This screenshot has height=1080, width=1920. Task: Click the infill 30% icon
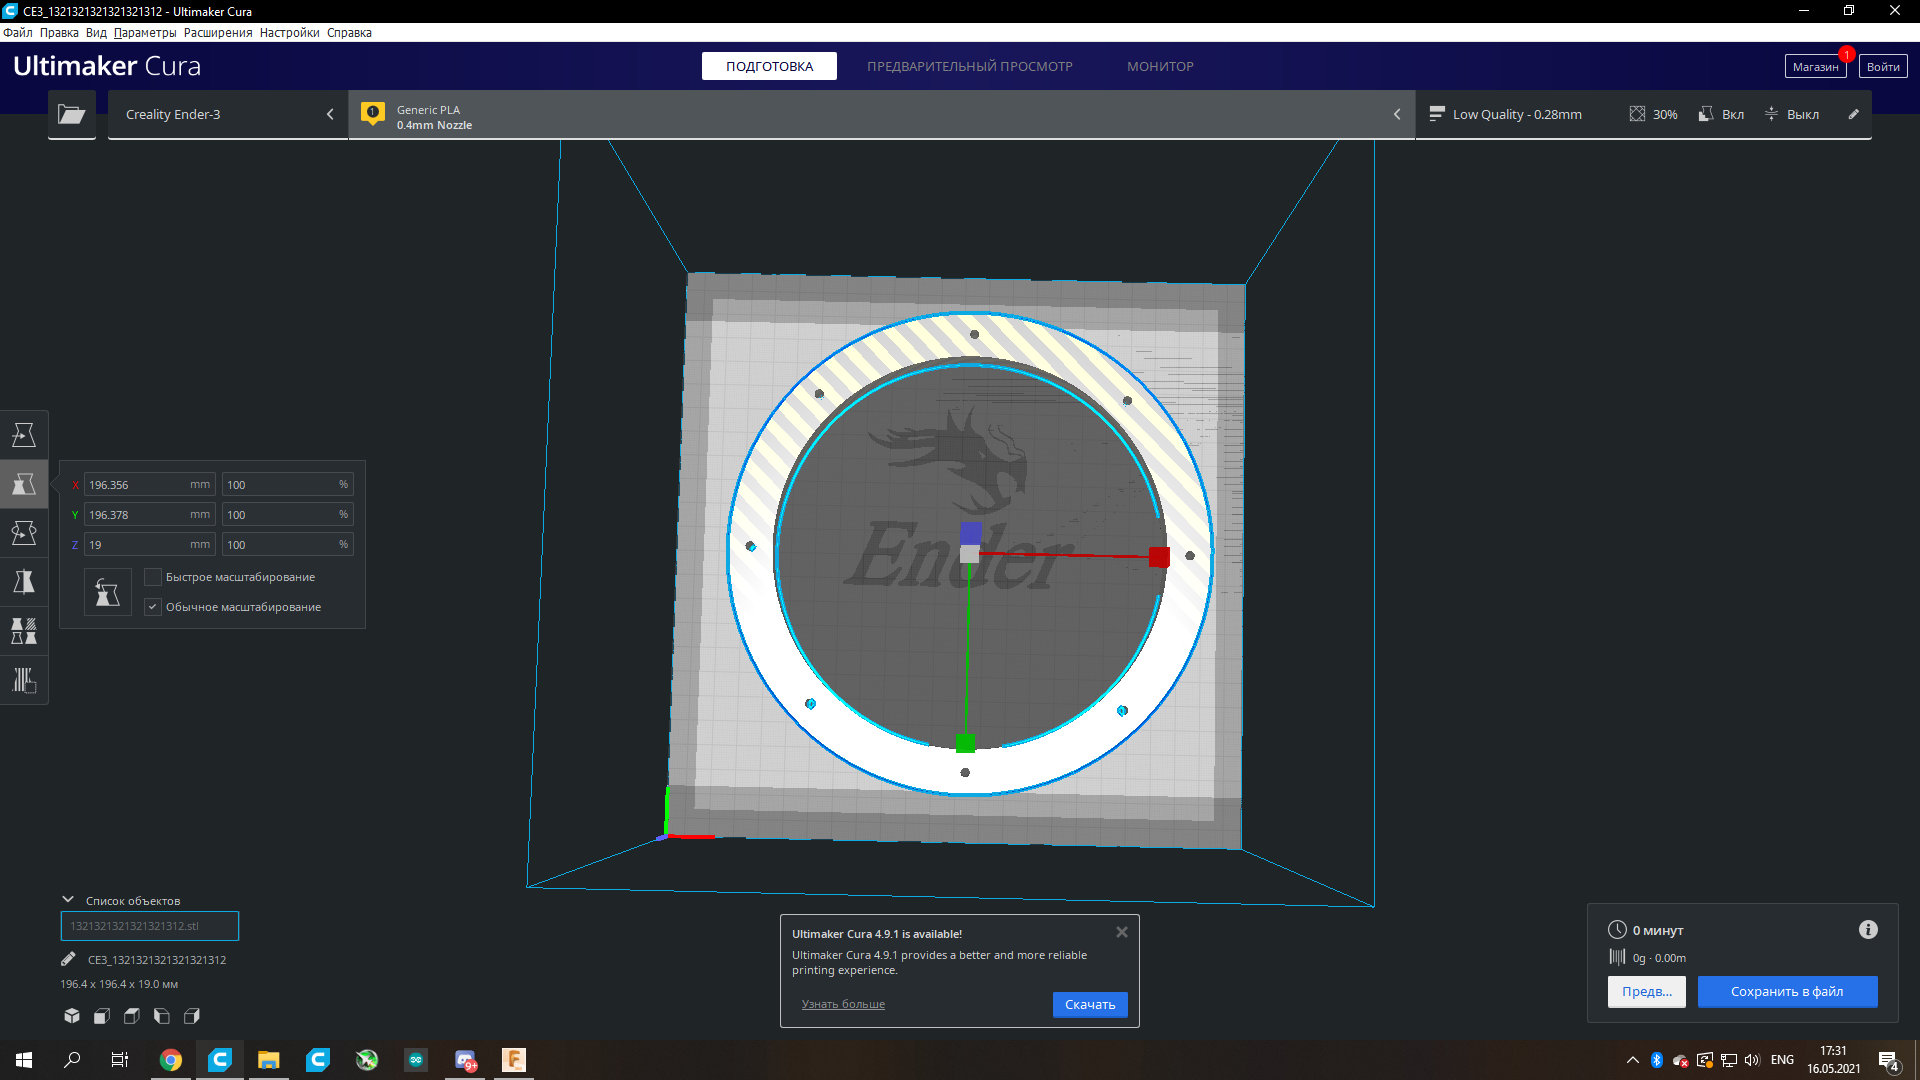1637,114
